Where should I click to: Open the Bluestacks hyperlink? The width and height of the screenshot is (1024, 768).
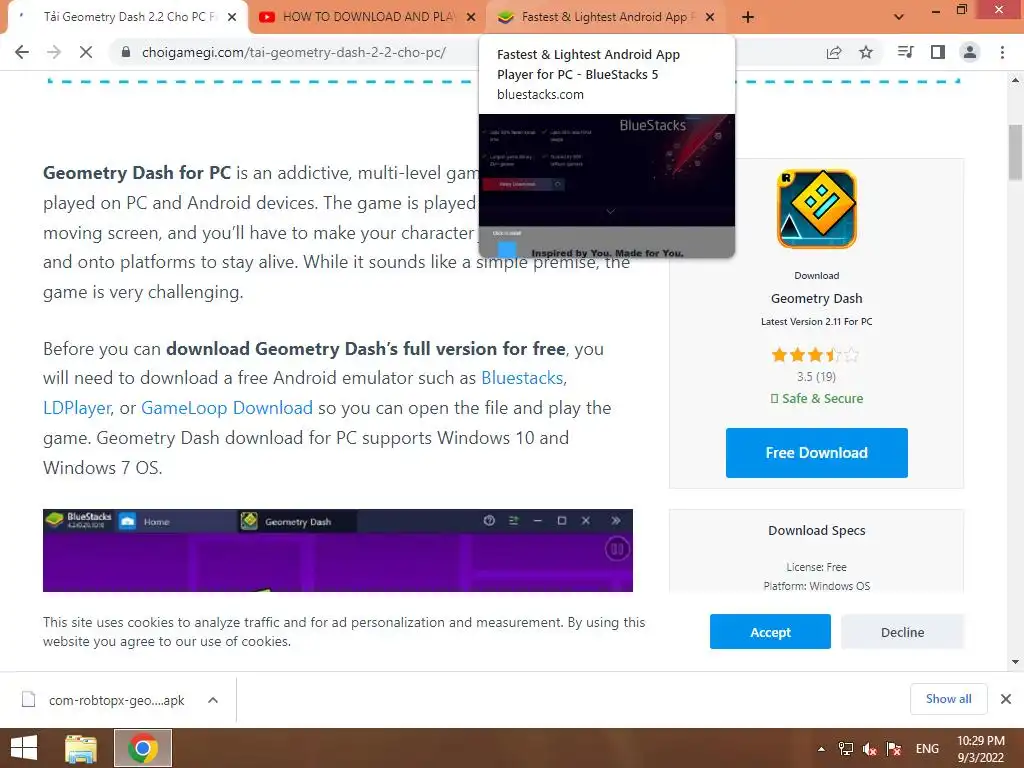[x=522, y=378]
